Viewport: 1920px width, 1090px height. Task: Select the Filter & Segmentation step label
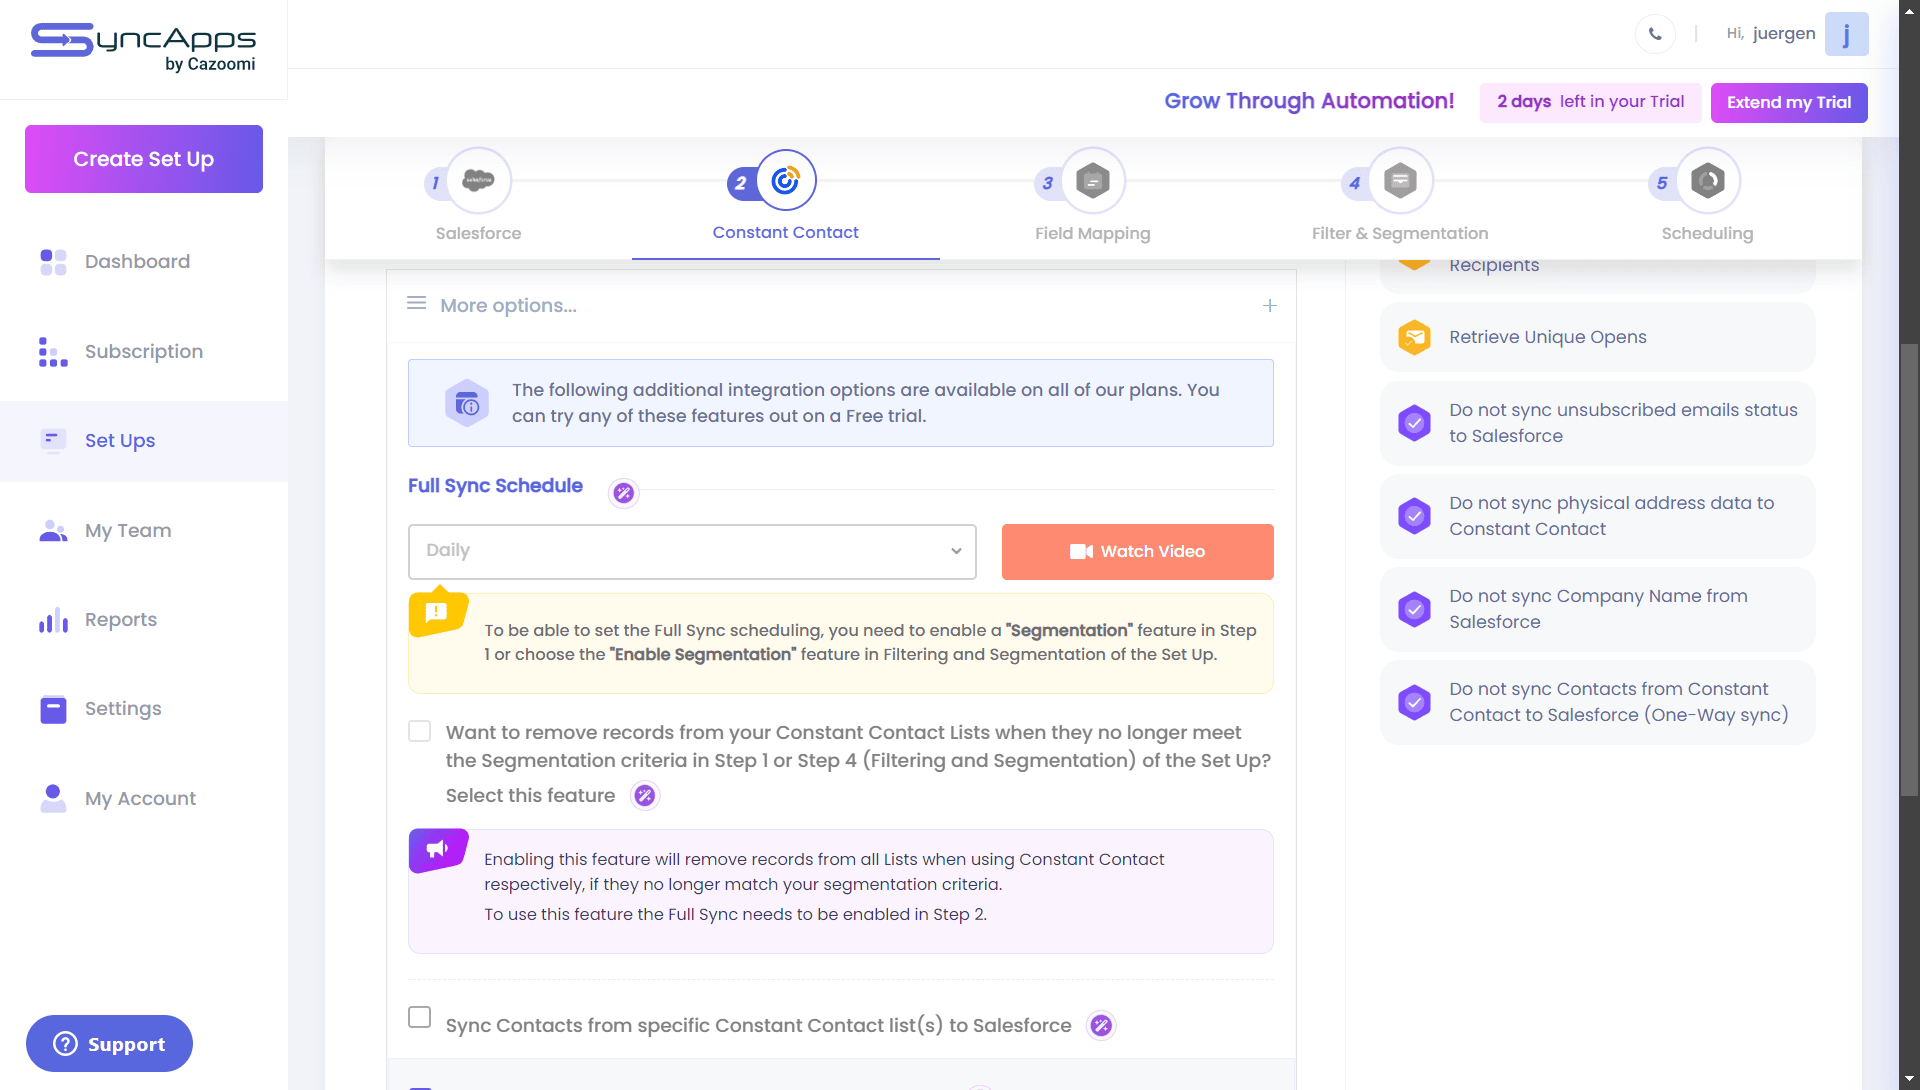[x=1400, y=234]
